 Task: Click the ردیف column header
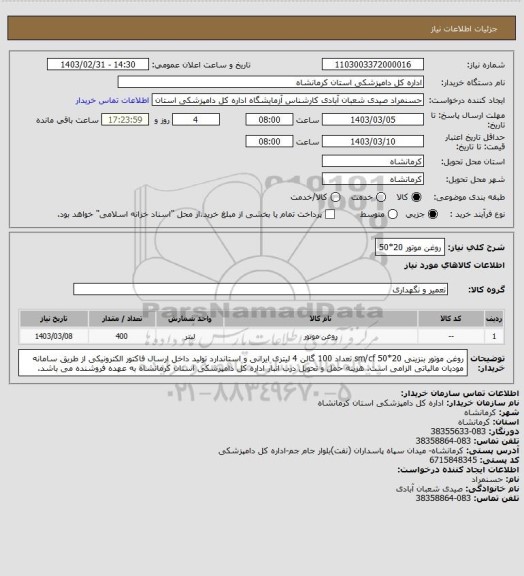pos(494,318)
